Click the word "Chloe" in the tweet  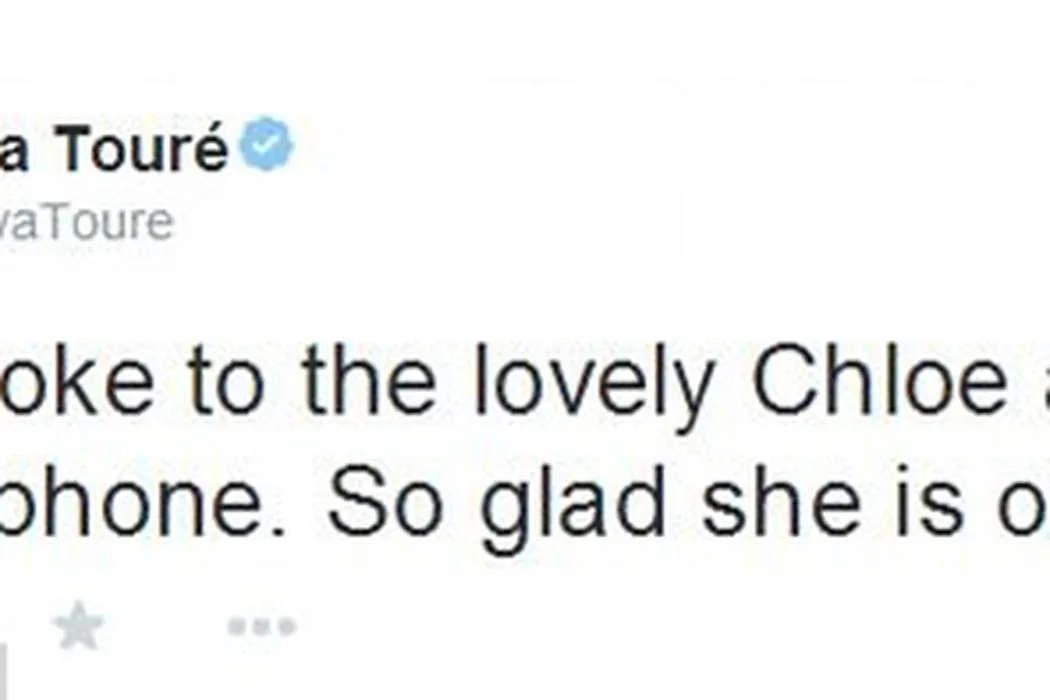point(878,383)
